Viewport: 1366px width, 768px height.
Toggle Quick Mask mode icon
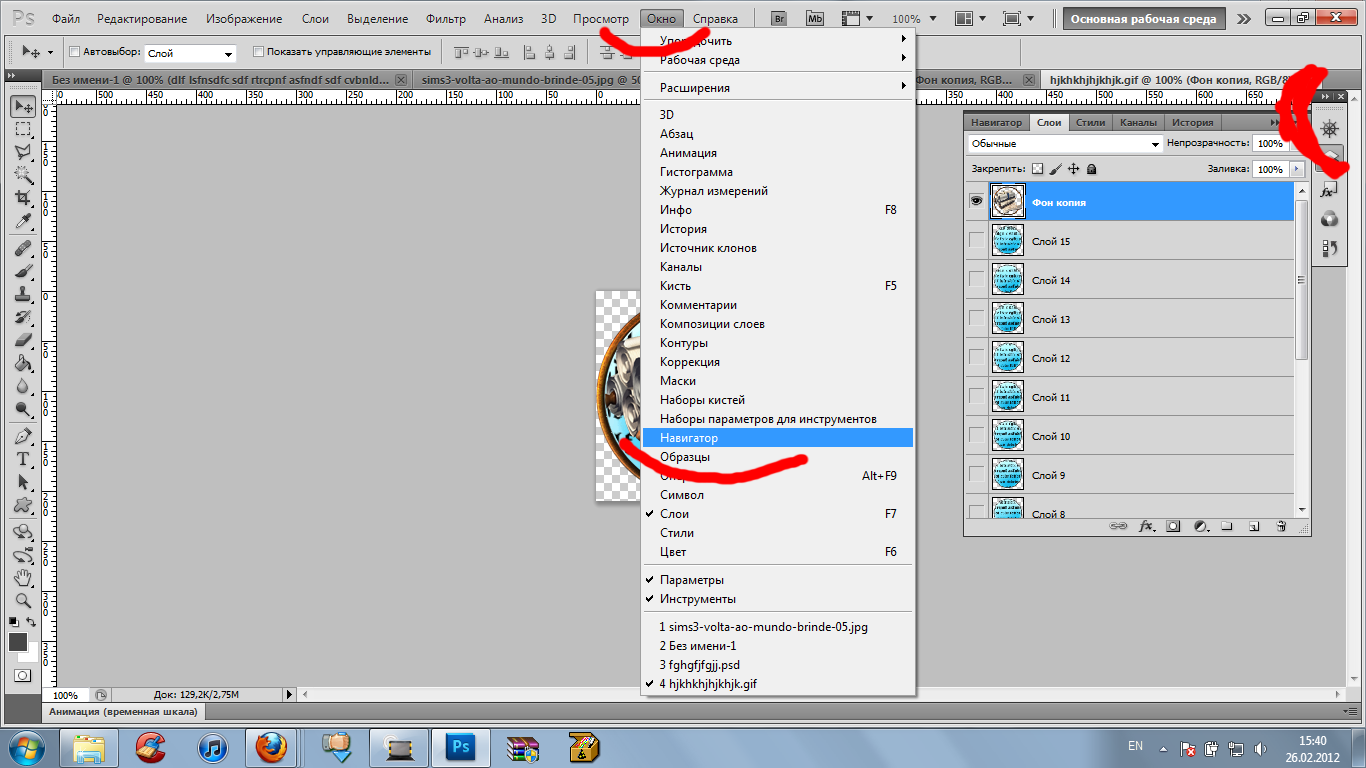click(23, 676)
